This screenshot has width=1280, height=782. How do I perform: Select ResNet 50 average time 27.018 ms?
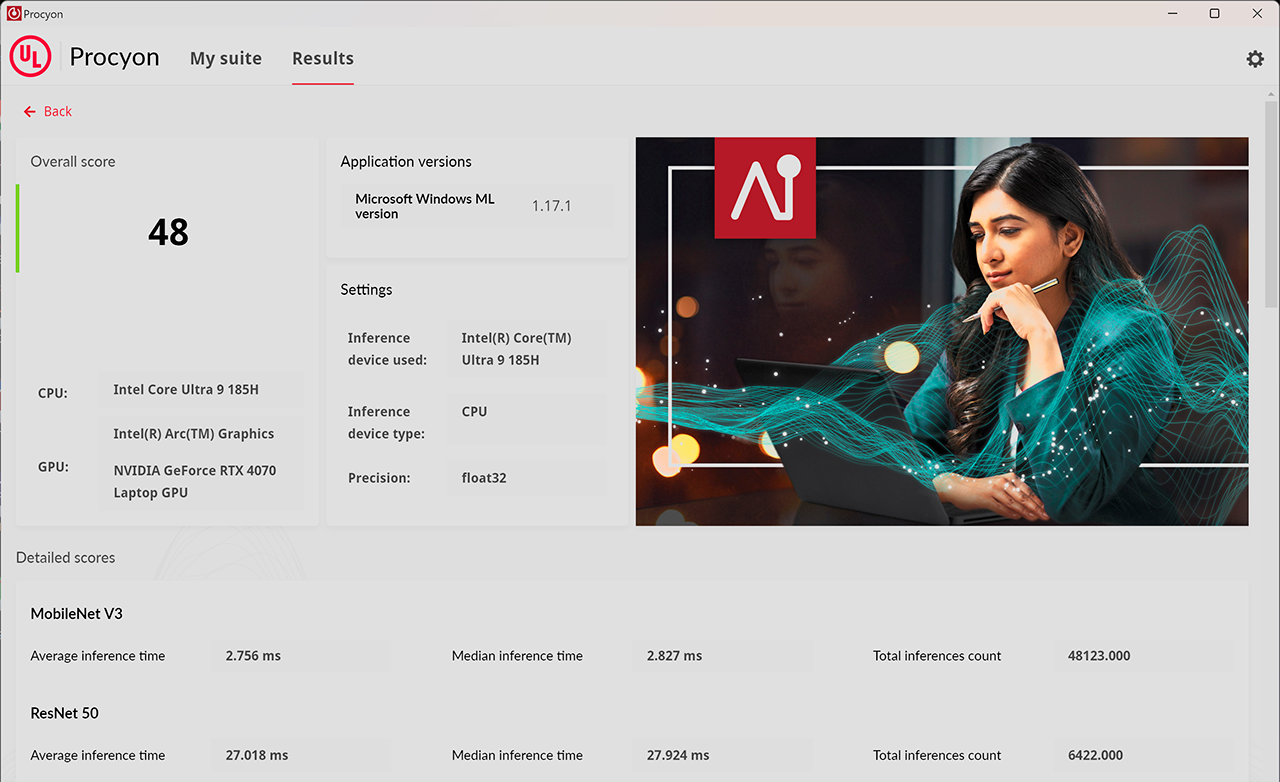pos(257,756)
